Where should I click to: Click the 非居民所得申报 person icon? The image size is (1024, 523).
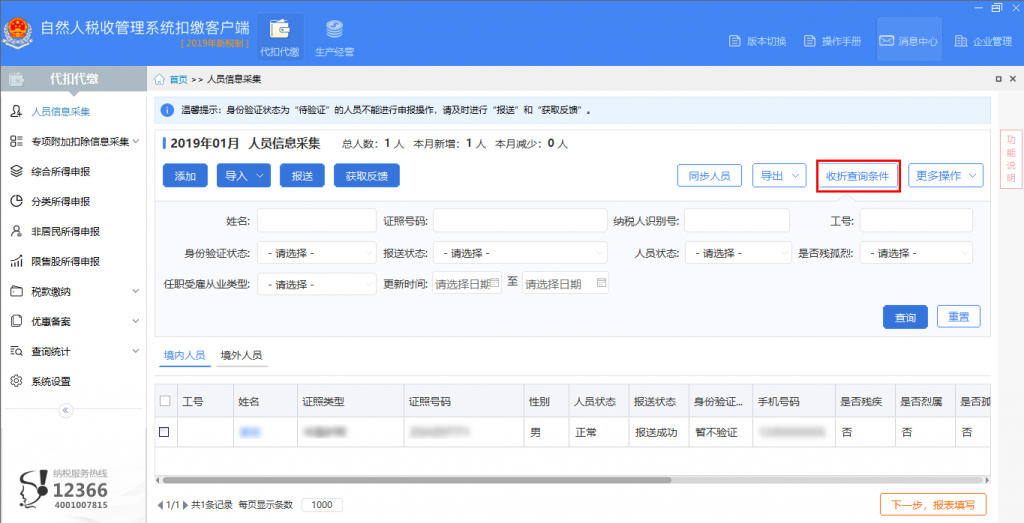(x=16, y=231)
